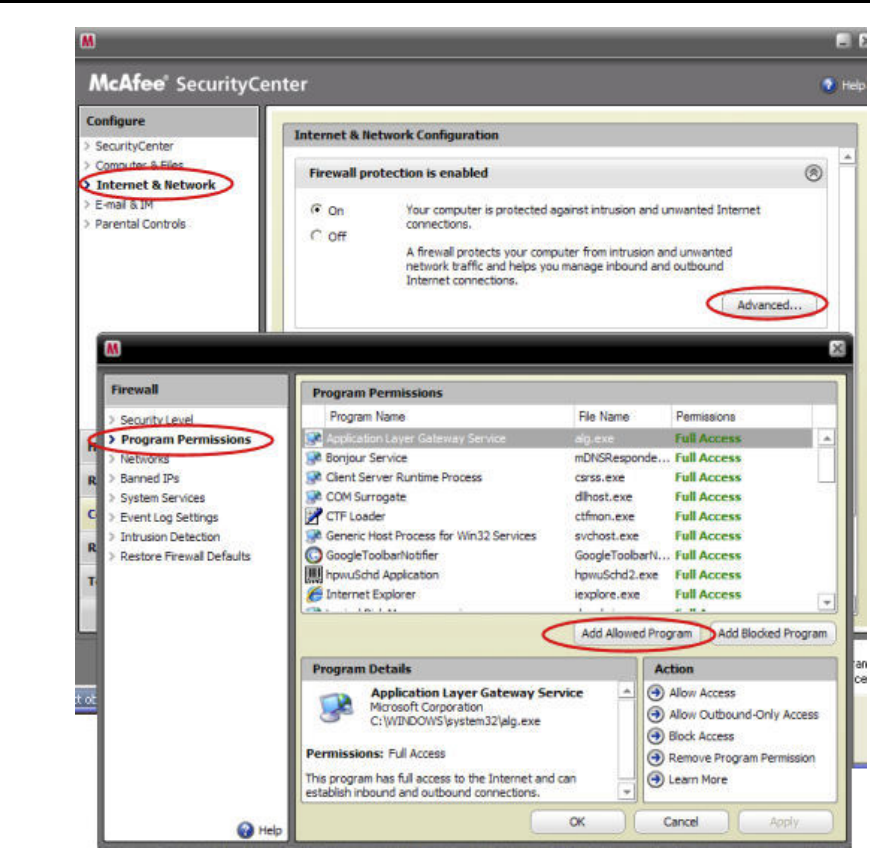Select the On radio button for firewall
870x848 pixels.
point(316,210)
